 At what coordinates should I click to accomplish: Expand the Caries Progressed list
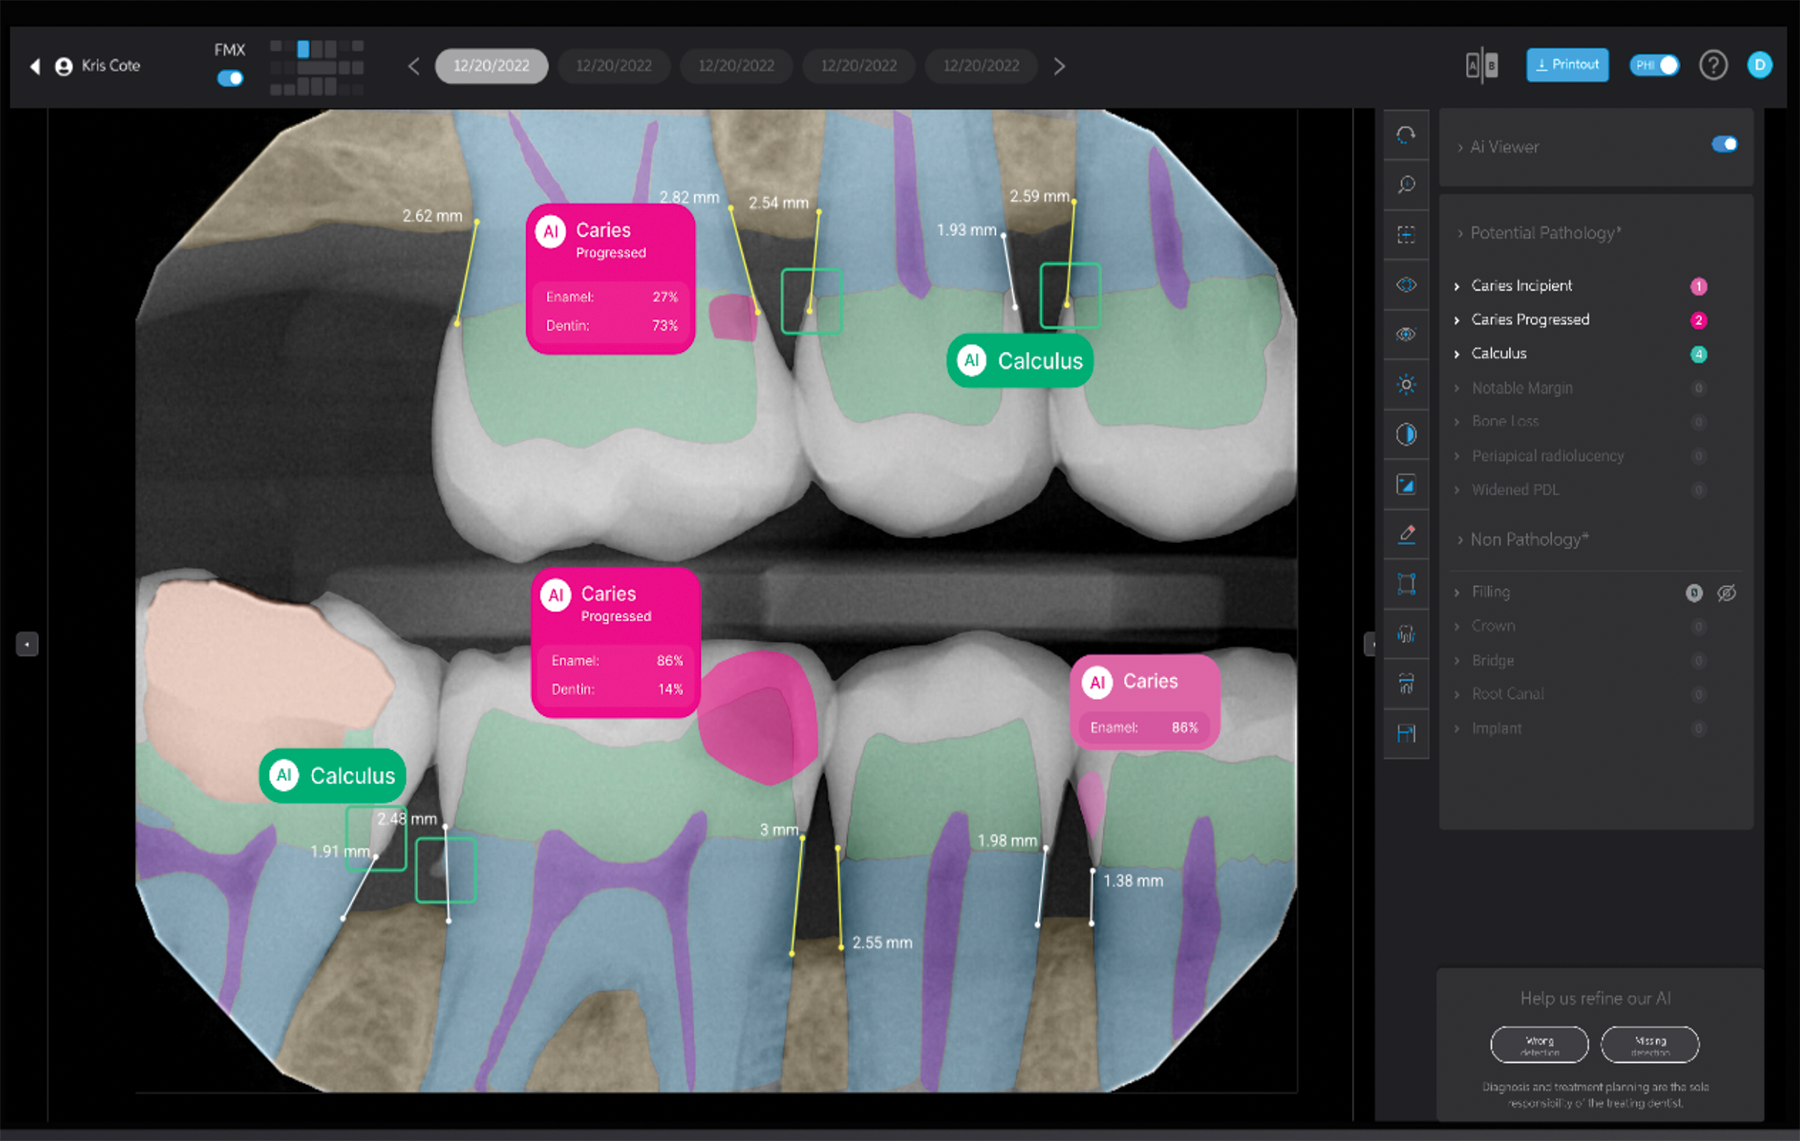click(1529, 320)
